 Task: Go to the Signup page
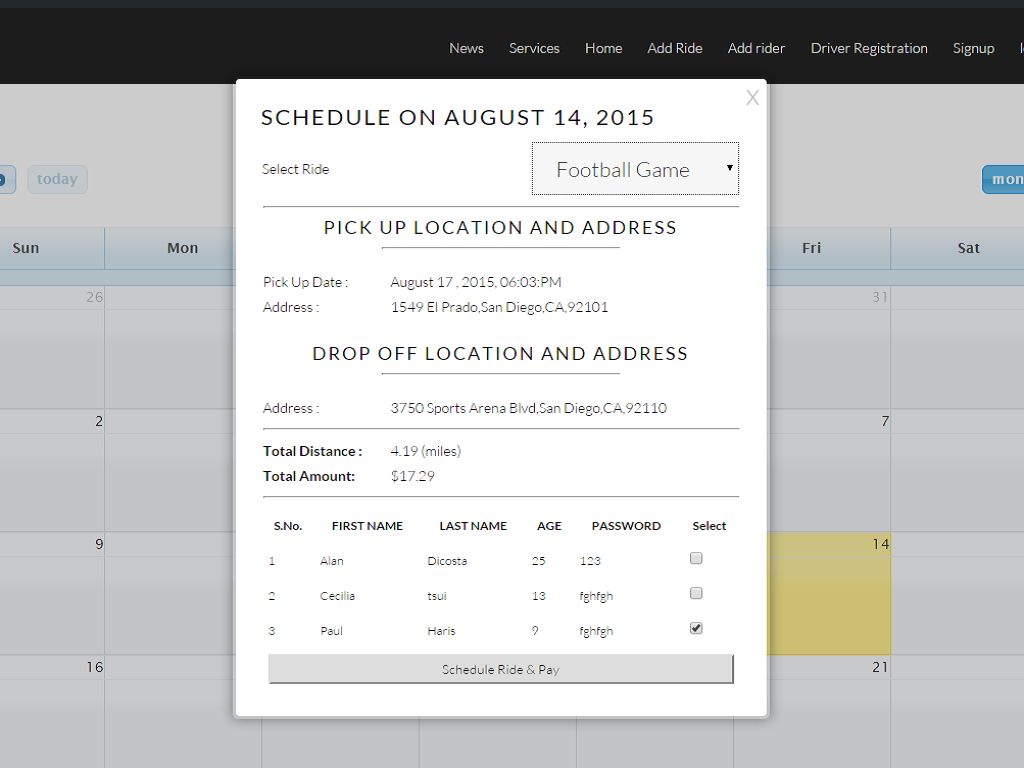pos(973,48)
